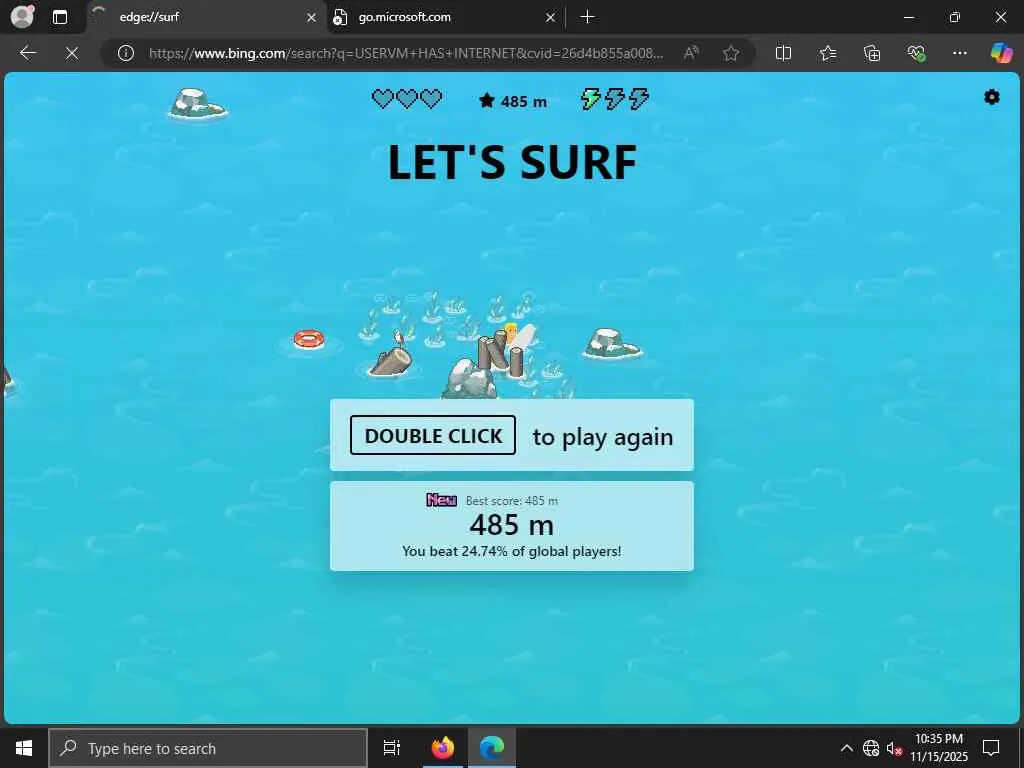Screen dimensions: 1024x768
Task: Close the edge://surf tab
Action: (x=312, y=18)
